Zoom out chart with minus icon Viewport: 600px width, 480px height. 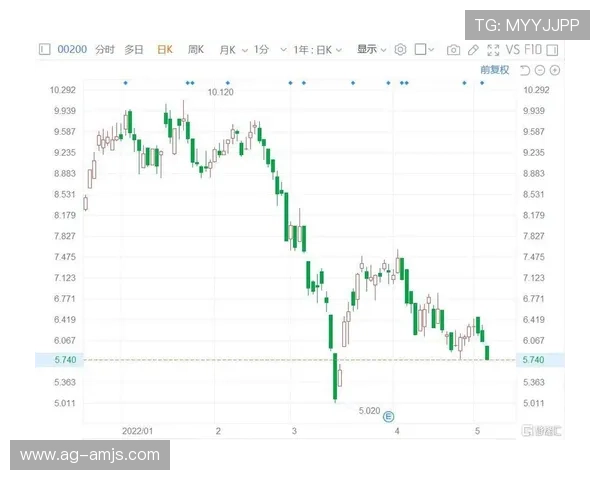pyautogui.click(x=540, y=70)
